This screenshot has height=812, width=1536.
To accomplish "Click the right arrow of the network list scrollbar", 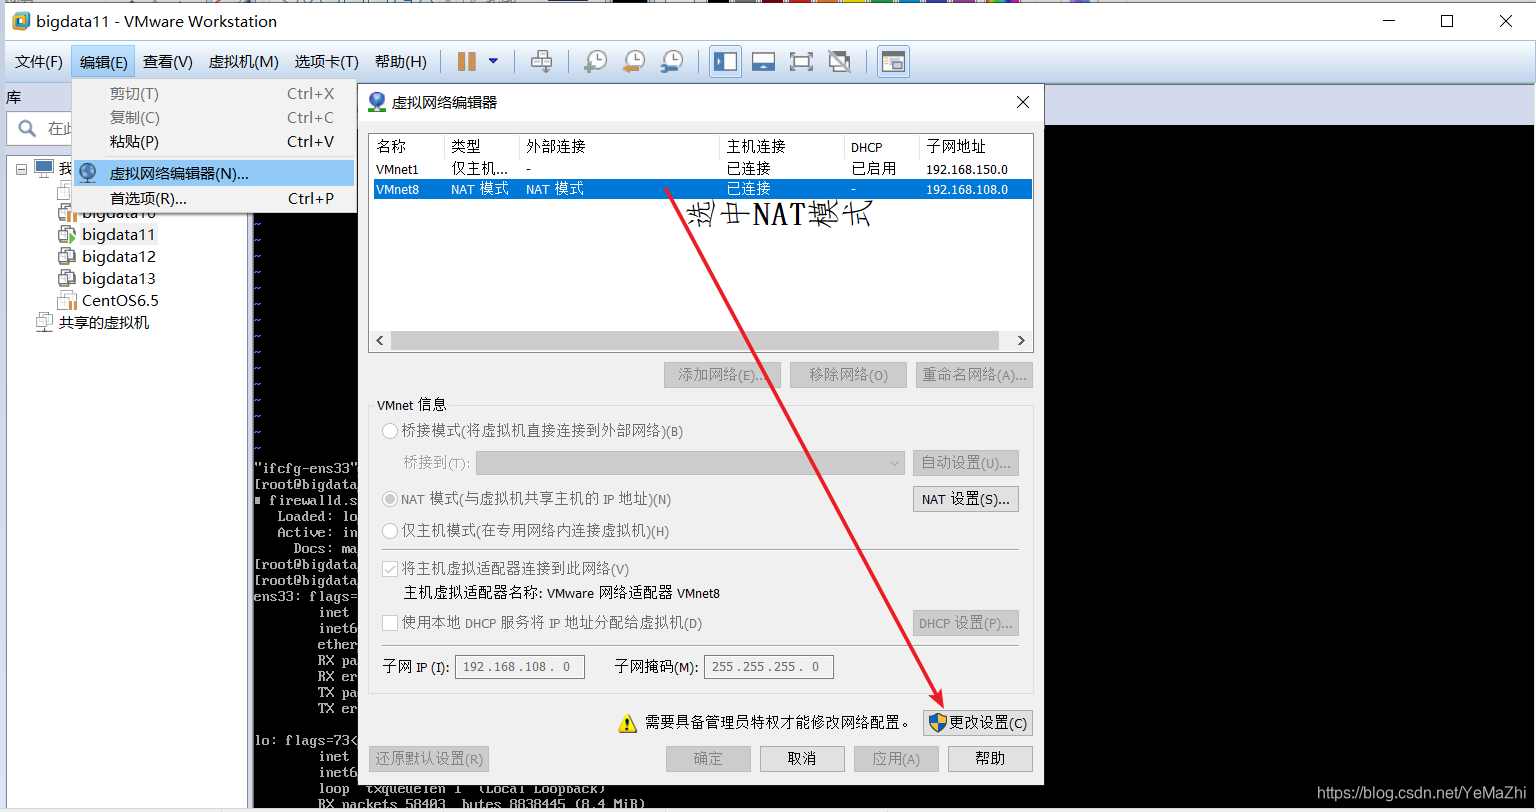I will click(x=1021, y=341).
